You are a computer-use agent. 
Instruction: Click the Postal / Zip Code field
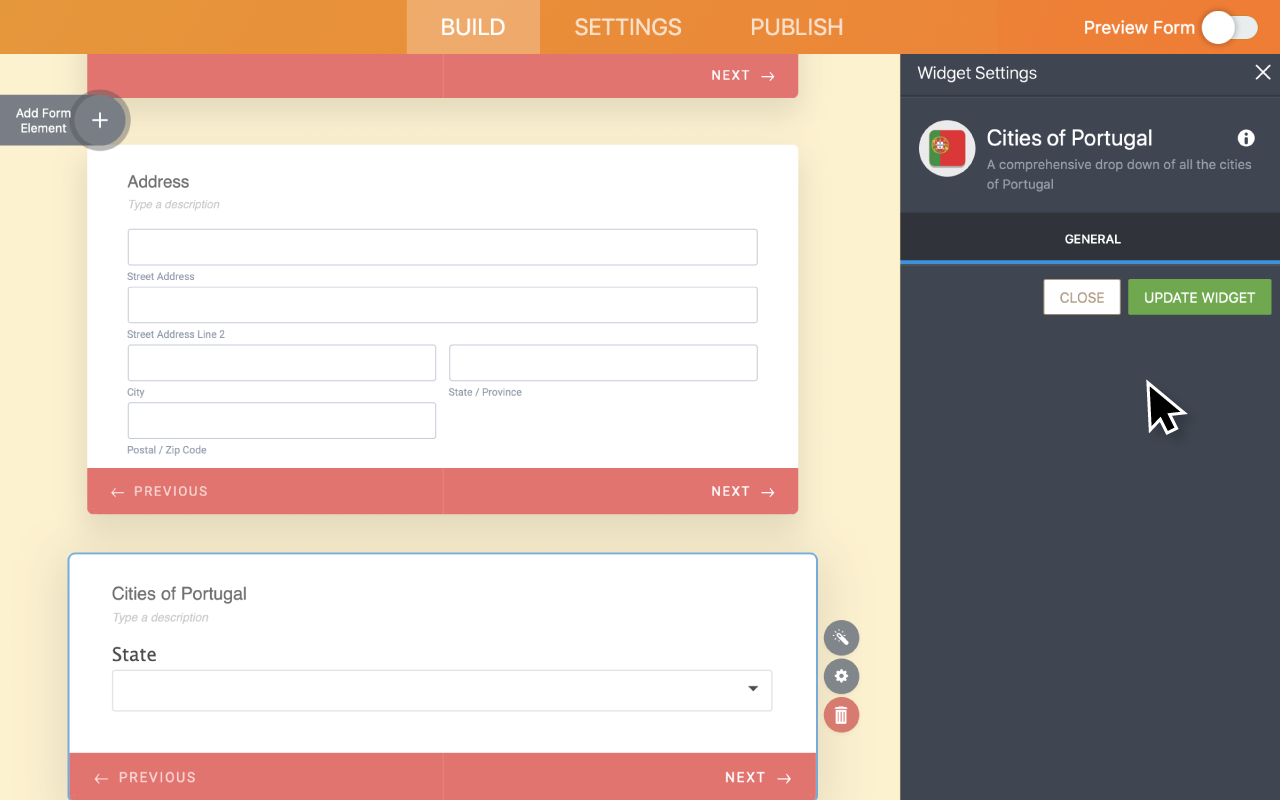[x=281, y=421]
